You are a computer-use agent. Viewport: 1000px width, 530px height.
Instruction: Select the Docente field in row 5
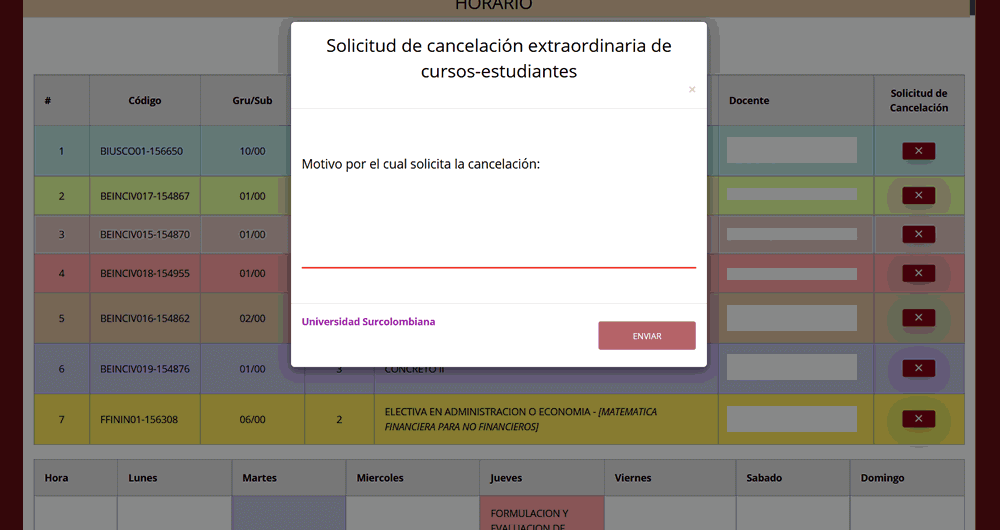coord(791,318)
